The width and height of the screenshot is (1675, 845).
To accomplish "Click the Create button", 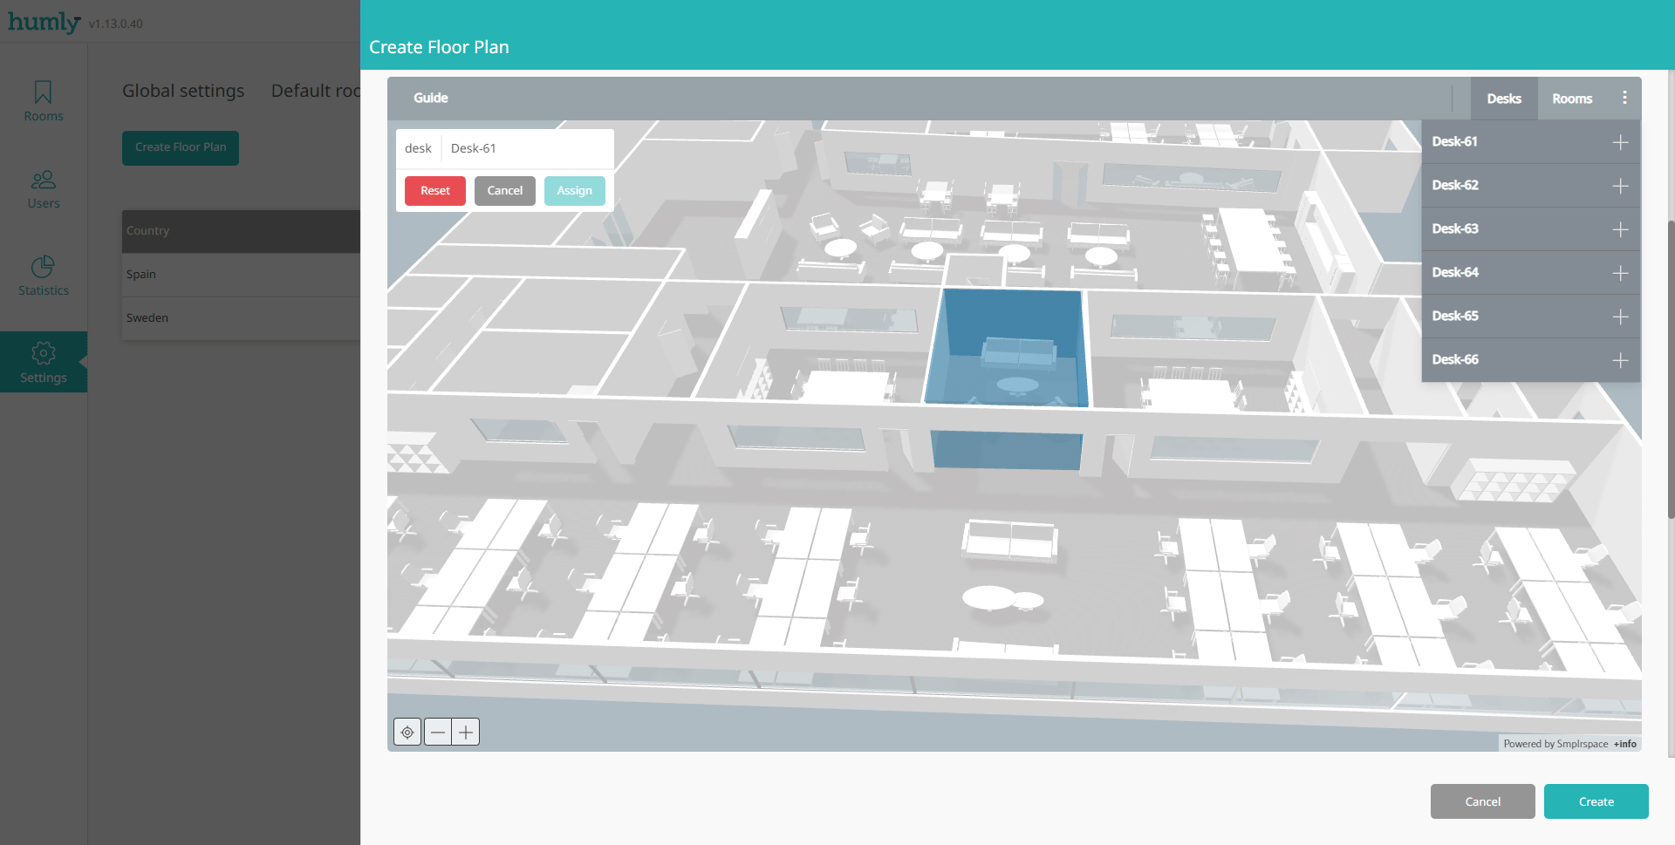I will [1596, 801].
